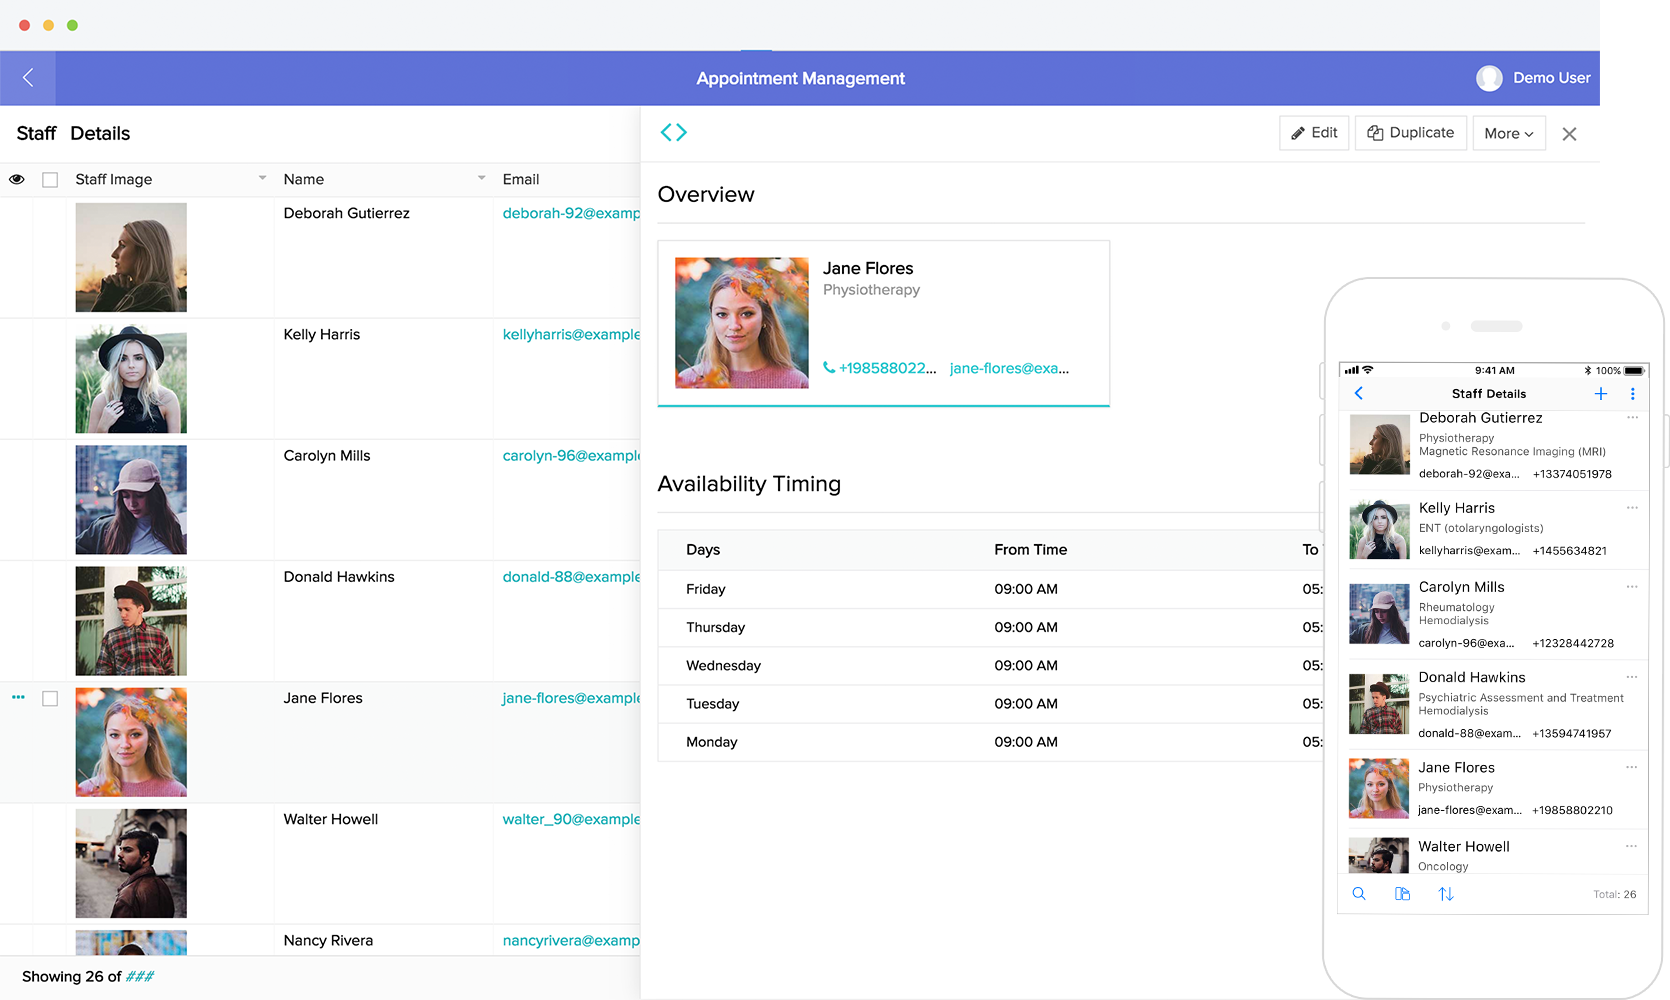This screenshot has width=1670, height=1000.
Task: Open Jane Flores's email link in table
Action: pos(571,698)
